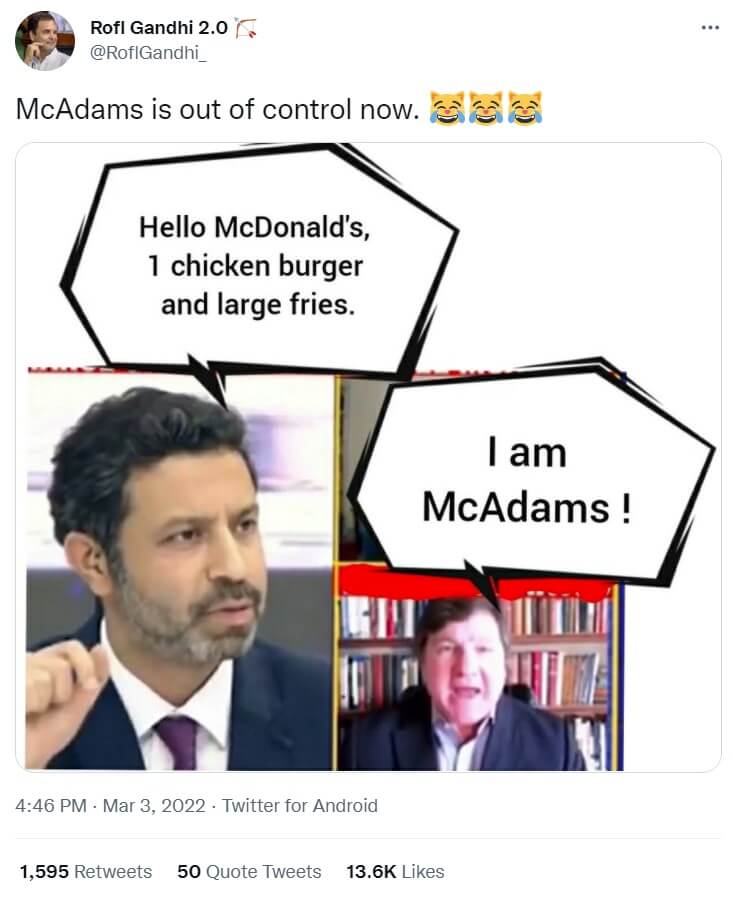Click the middle laughing cat emoji
733x901 pixels.
tap(487, 108)
